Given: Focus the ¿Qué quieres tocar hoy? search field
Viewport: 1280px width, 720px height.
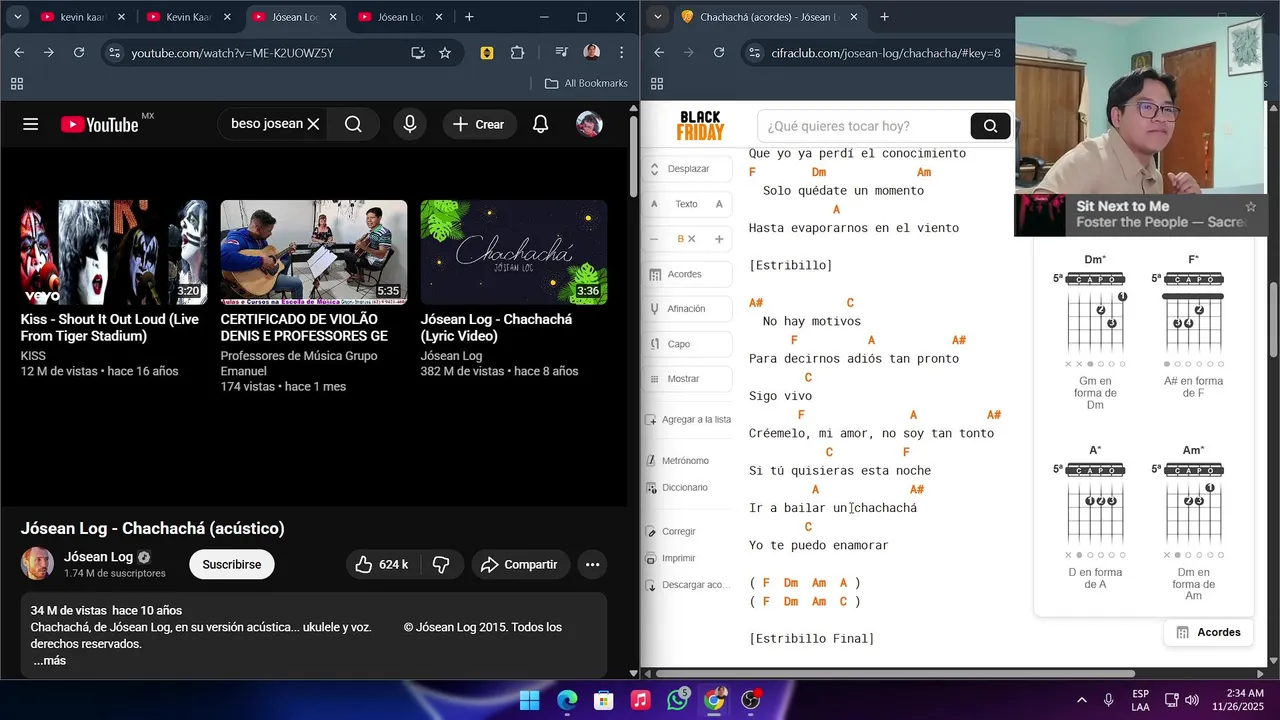Looking at the screenshot, I should coord(864,126).
